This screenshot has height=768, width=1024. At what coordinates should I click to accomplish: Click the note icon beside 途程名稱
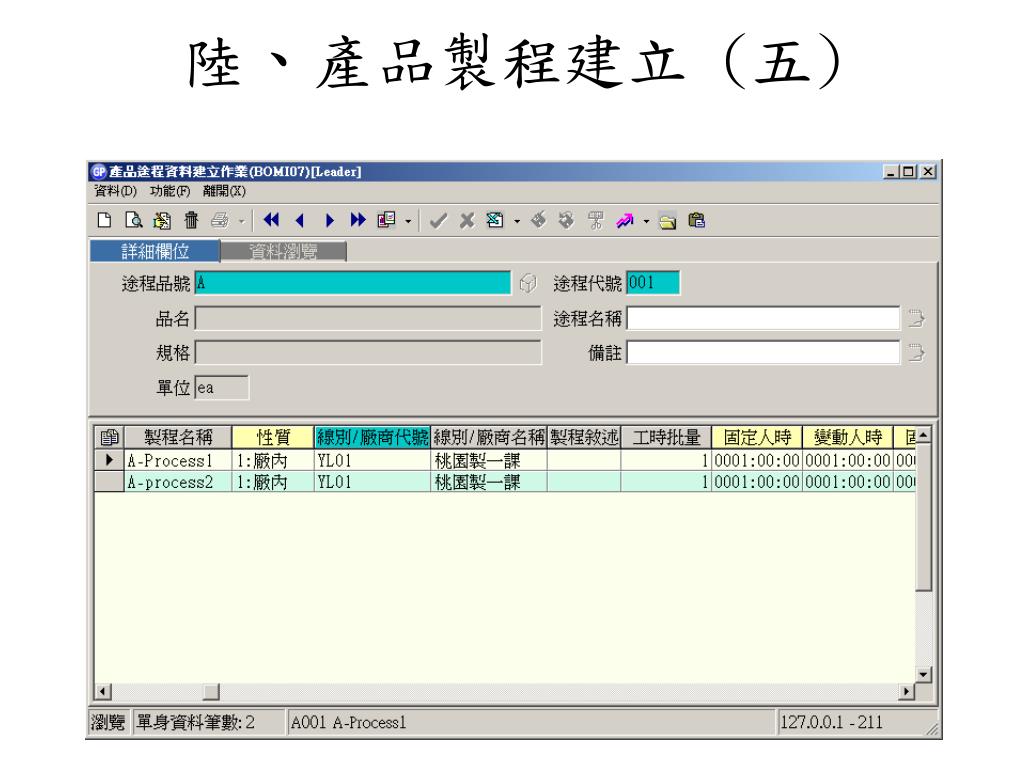click(x=916, y=319)
